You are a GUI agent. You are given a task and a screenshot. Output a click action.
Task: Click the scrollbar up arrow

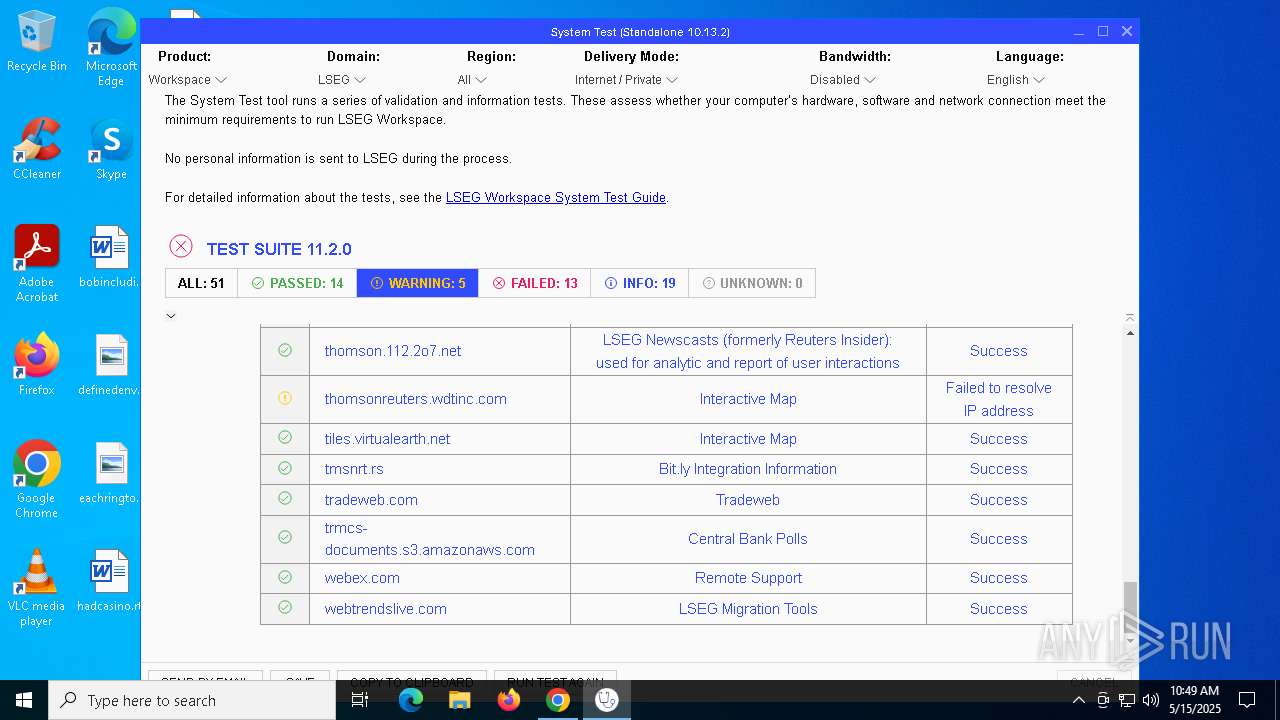pos(1130,333)
